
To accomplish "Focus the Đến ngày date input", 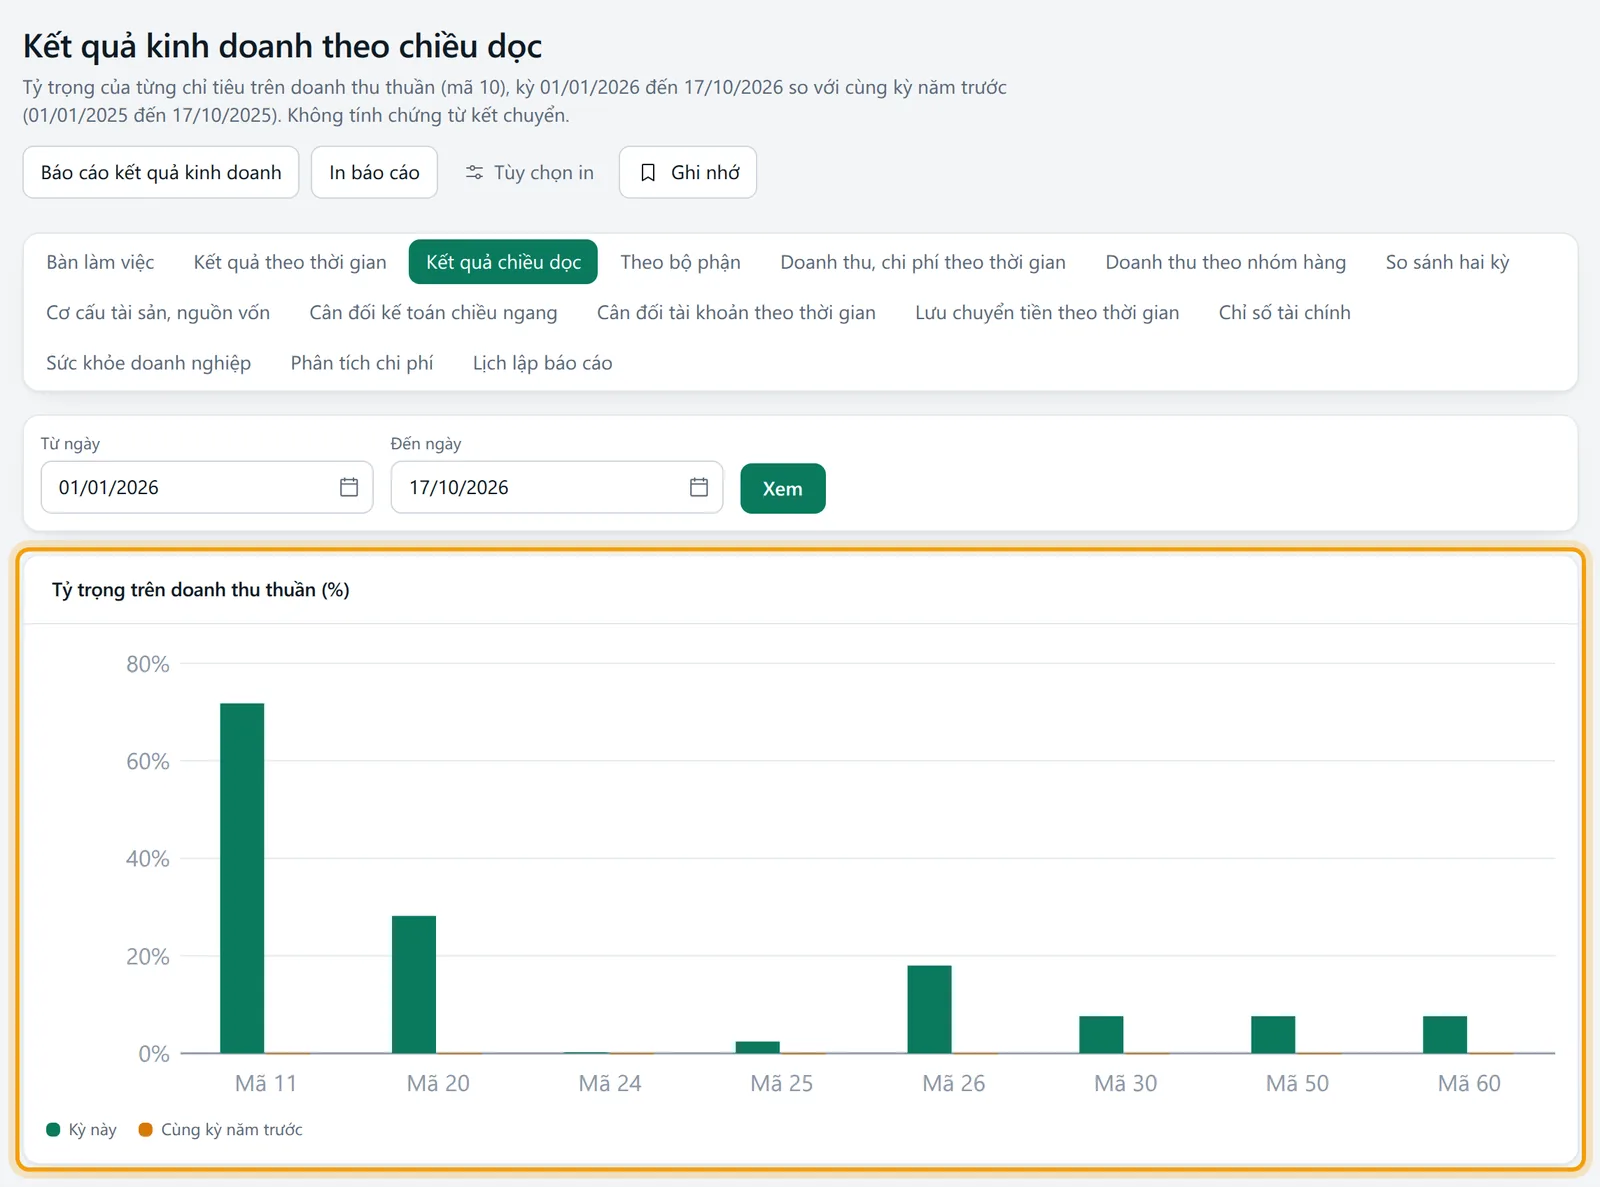I will tap(557, 487).
